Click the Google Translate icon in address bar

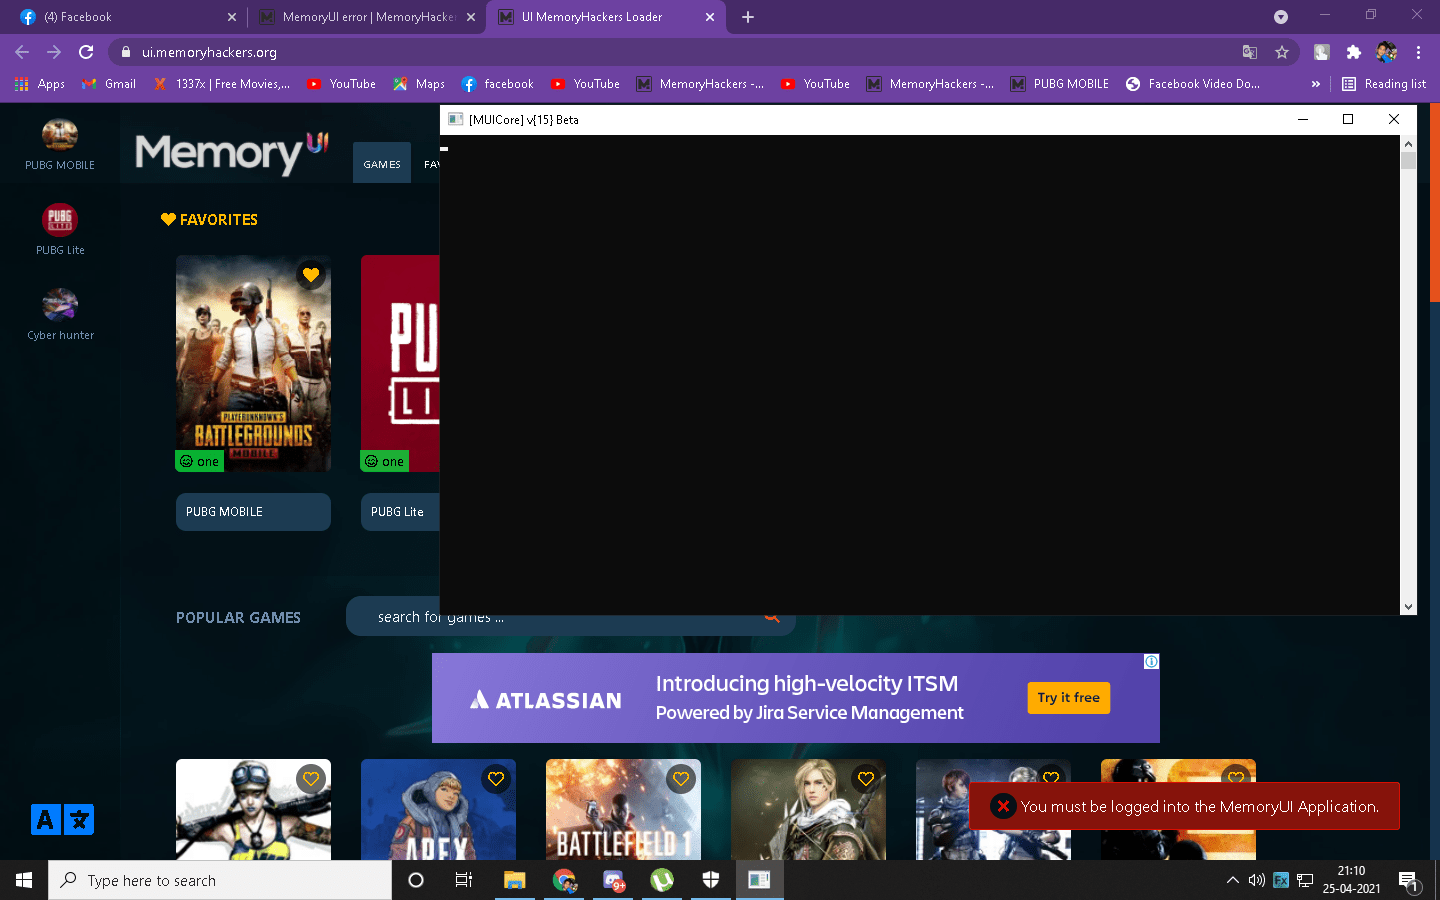(1250, 52)
